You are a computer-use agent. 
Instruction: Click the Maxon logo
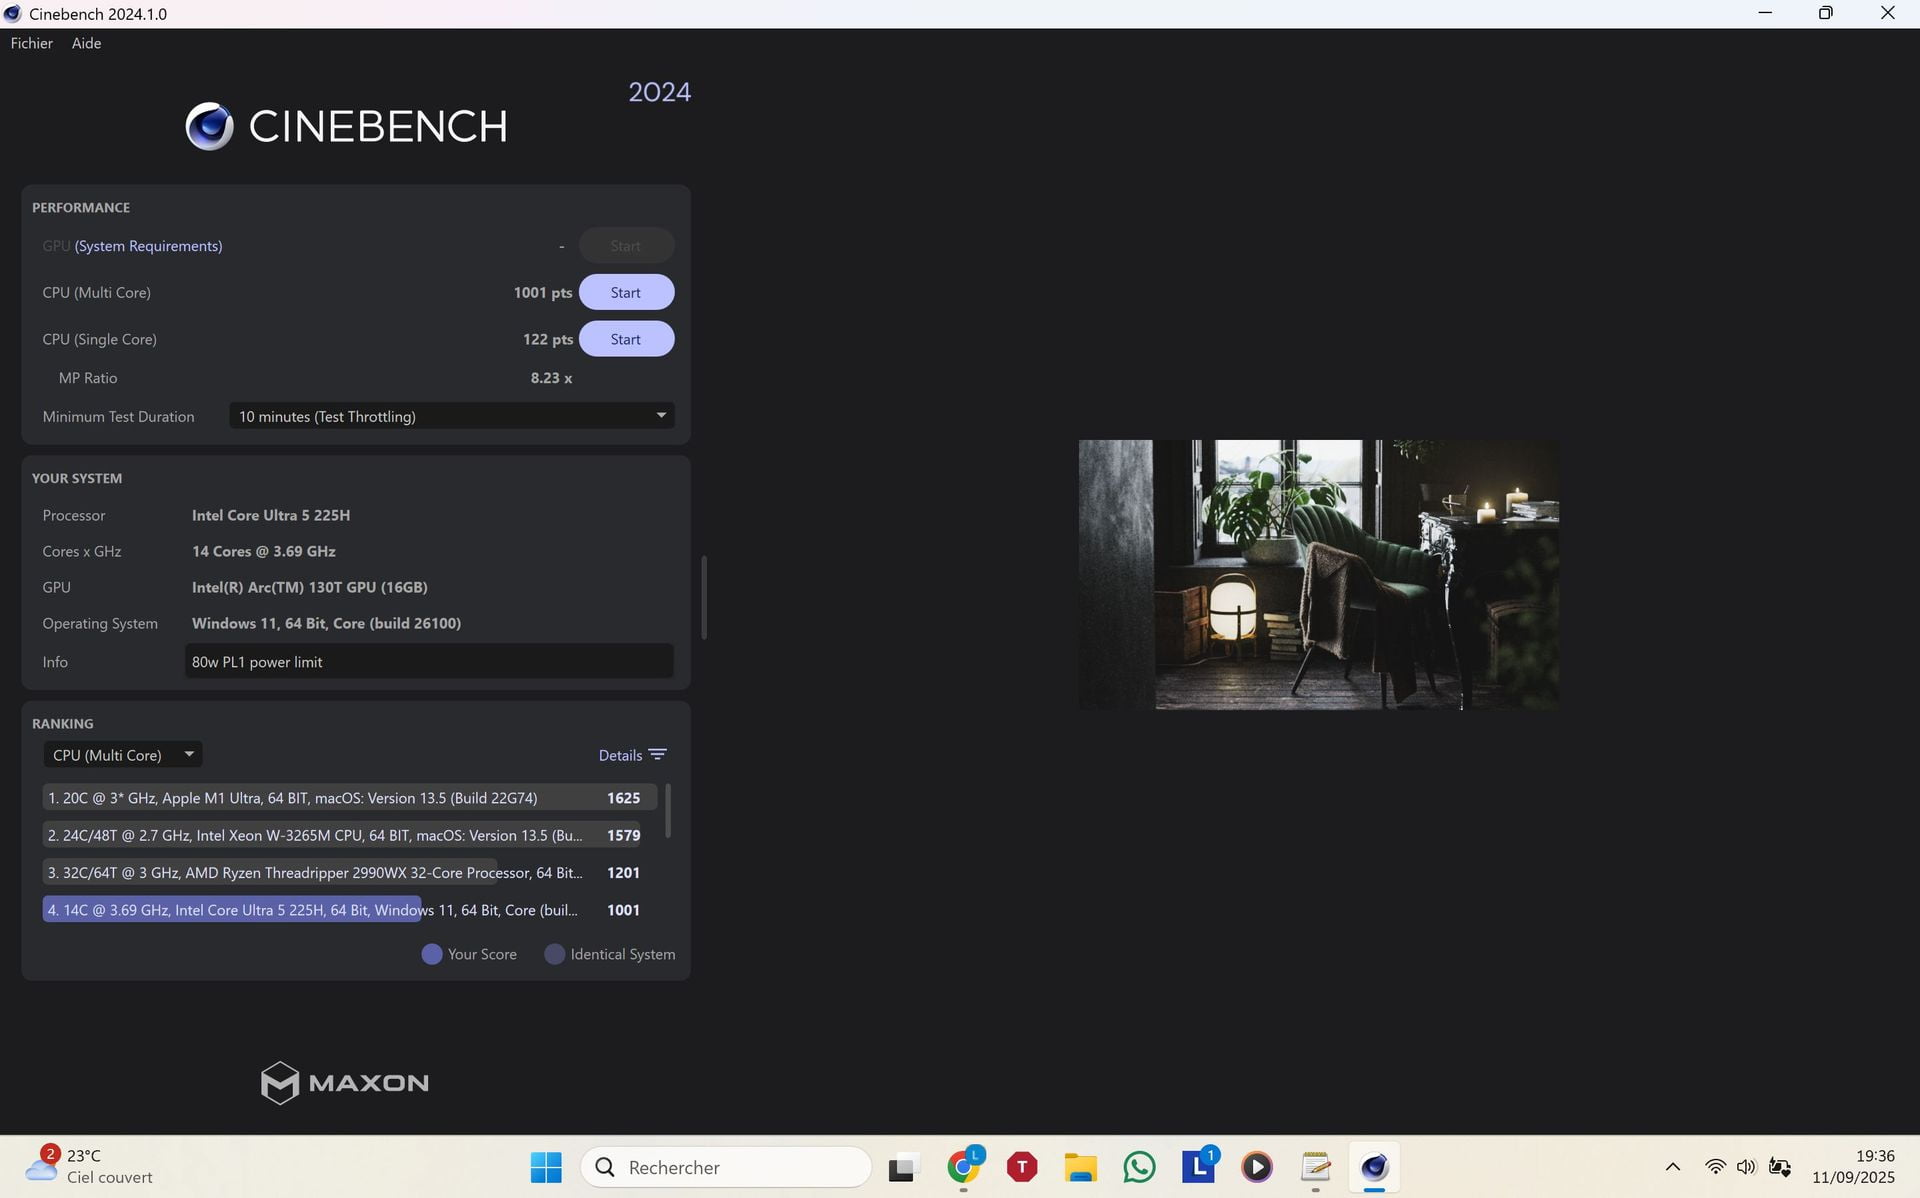[345, 1082]
